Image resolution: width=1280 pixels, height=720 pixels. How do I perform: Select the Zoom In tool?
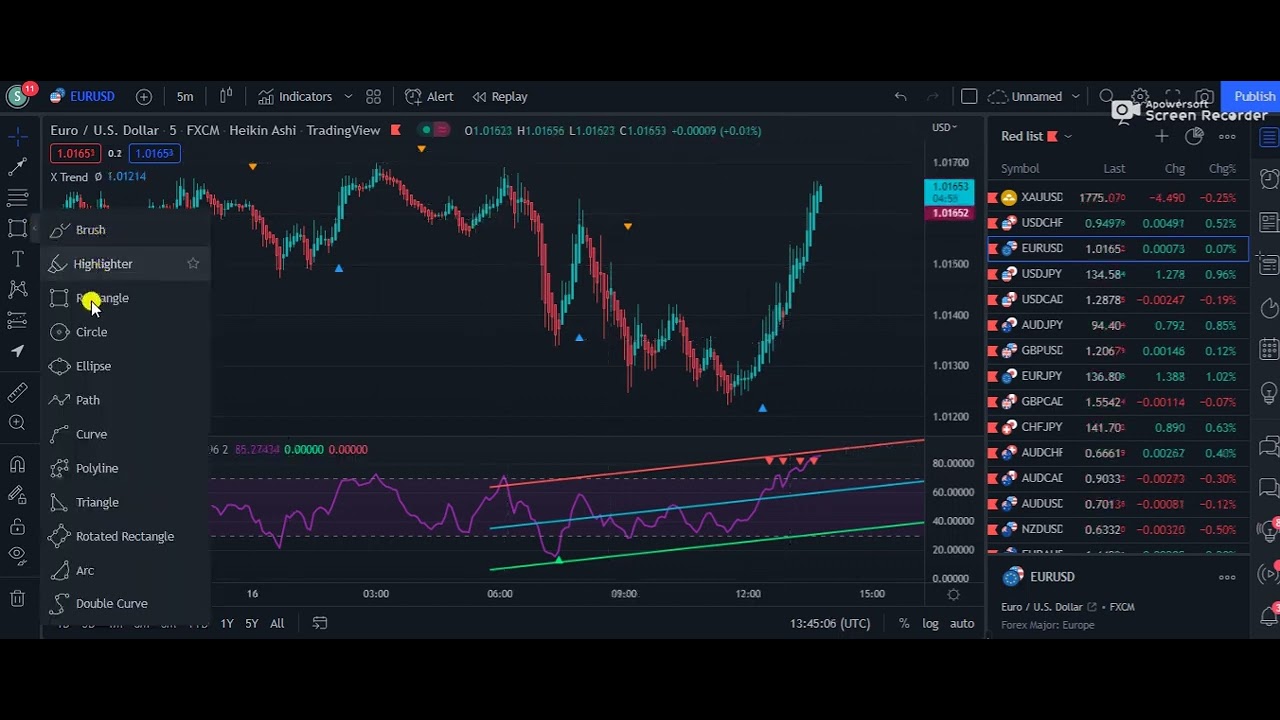coord(17,423)
